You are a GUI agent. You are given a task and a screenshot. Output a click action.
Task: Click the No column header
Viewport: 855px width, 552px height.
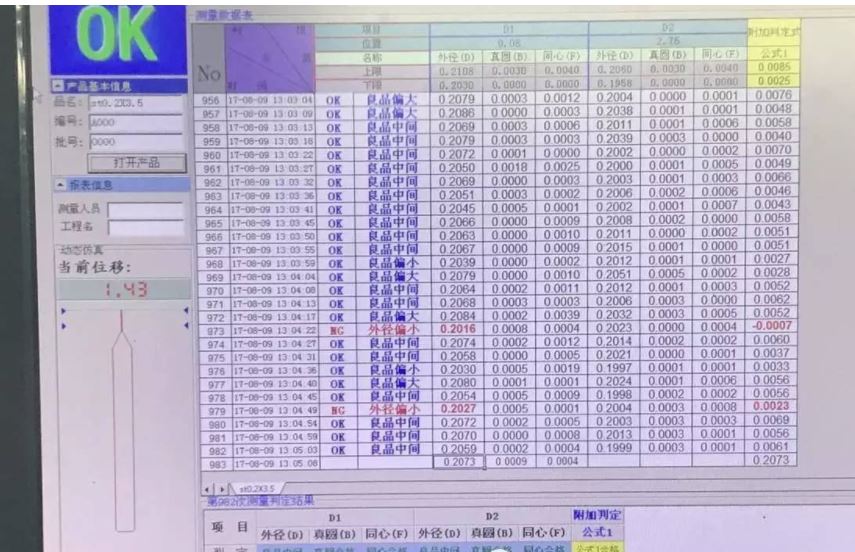click(209, 73)
